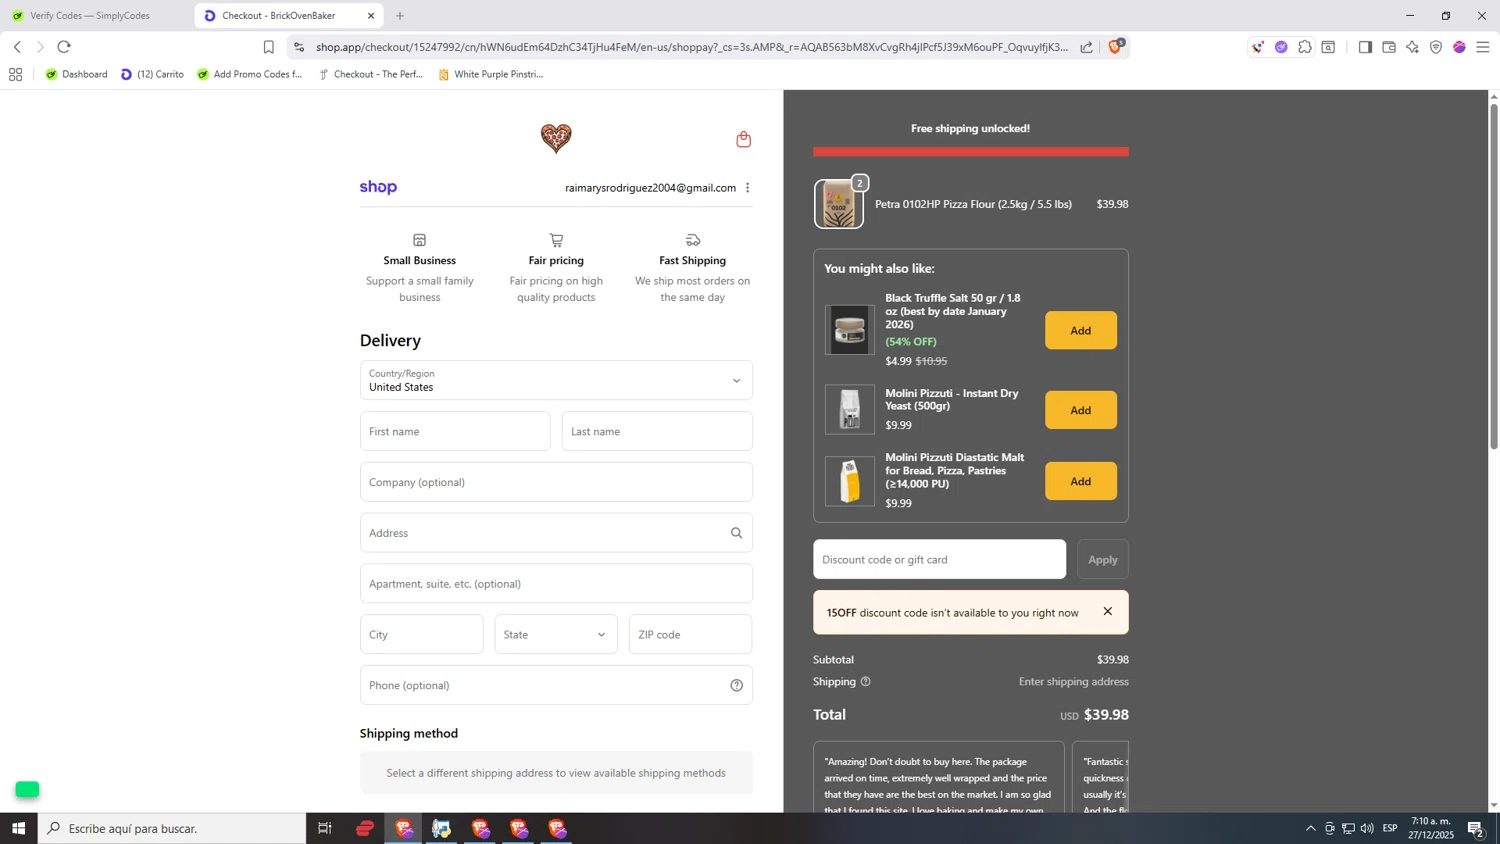1500x844 pixels.
Task: Open the taskbar clock 7:10 a. m.
Action: 1430,828
